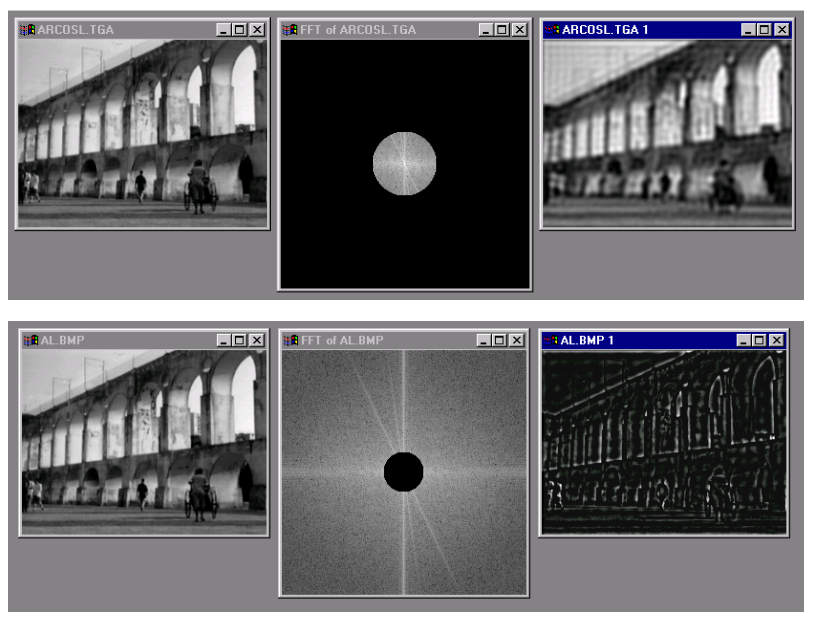This screenshot has width=815, height=623.
Task: Click the ARCOSL.TGA 1 window system icon
Action: pyautogui.click(x=552, y=30)
